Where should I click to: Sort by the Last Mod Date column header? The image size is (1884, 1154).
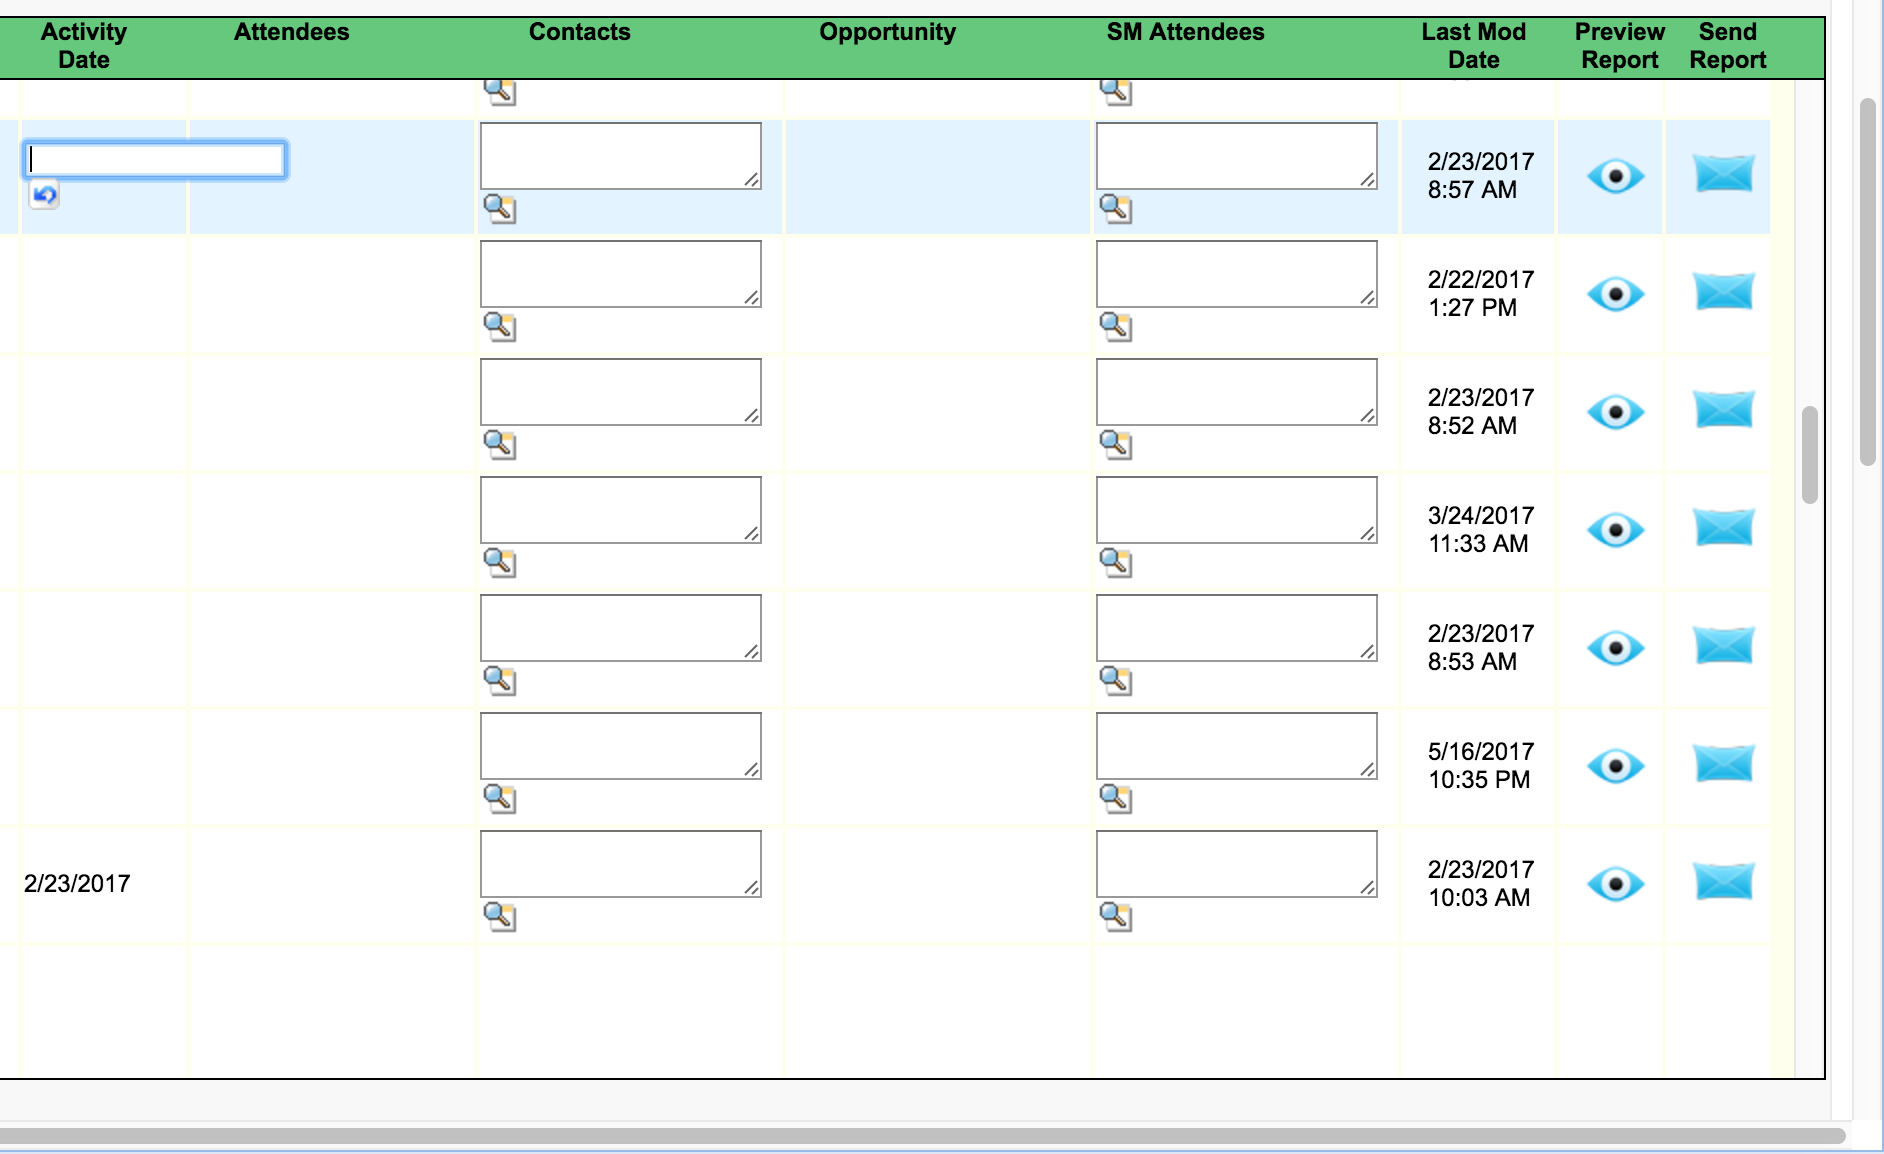[x=1474, y=45]
